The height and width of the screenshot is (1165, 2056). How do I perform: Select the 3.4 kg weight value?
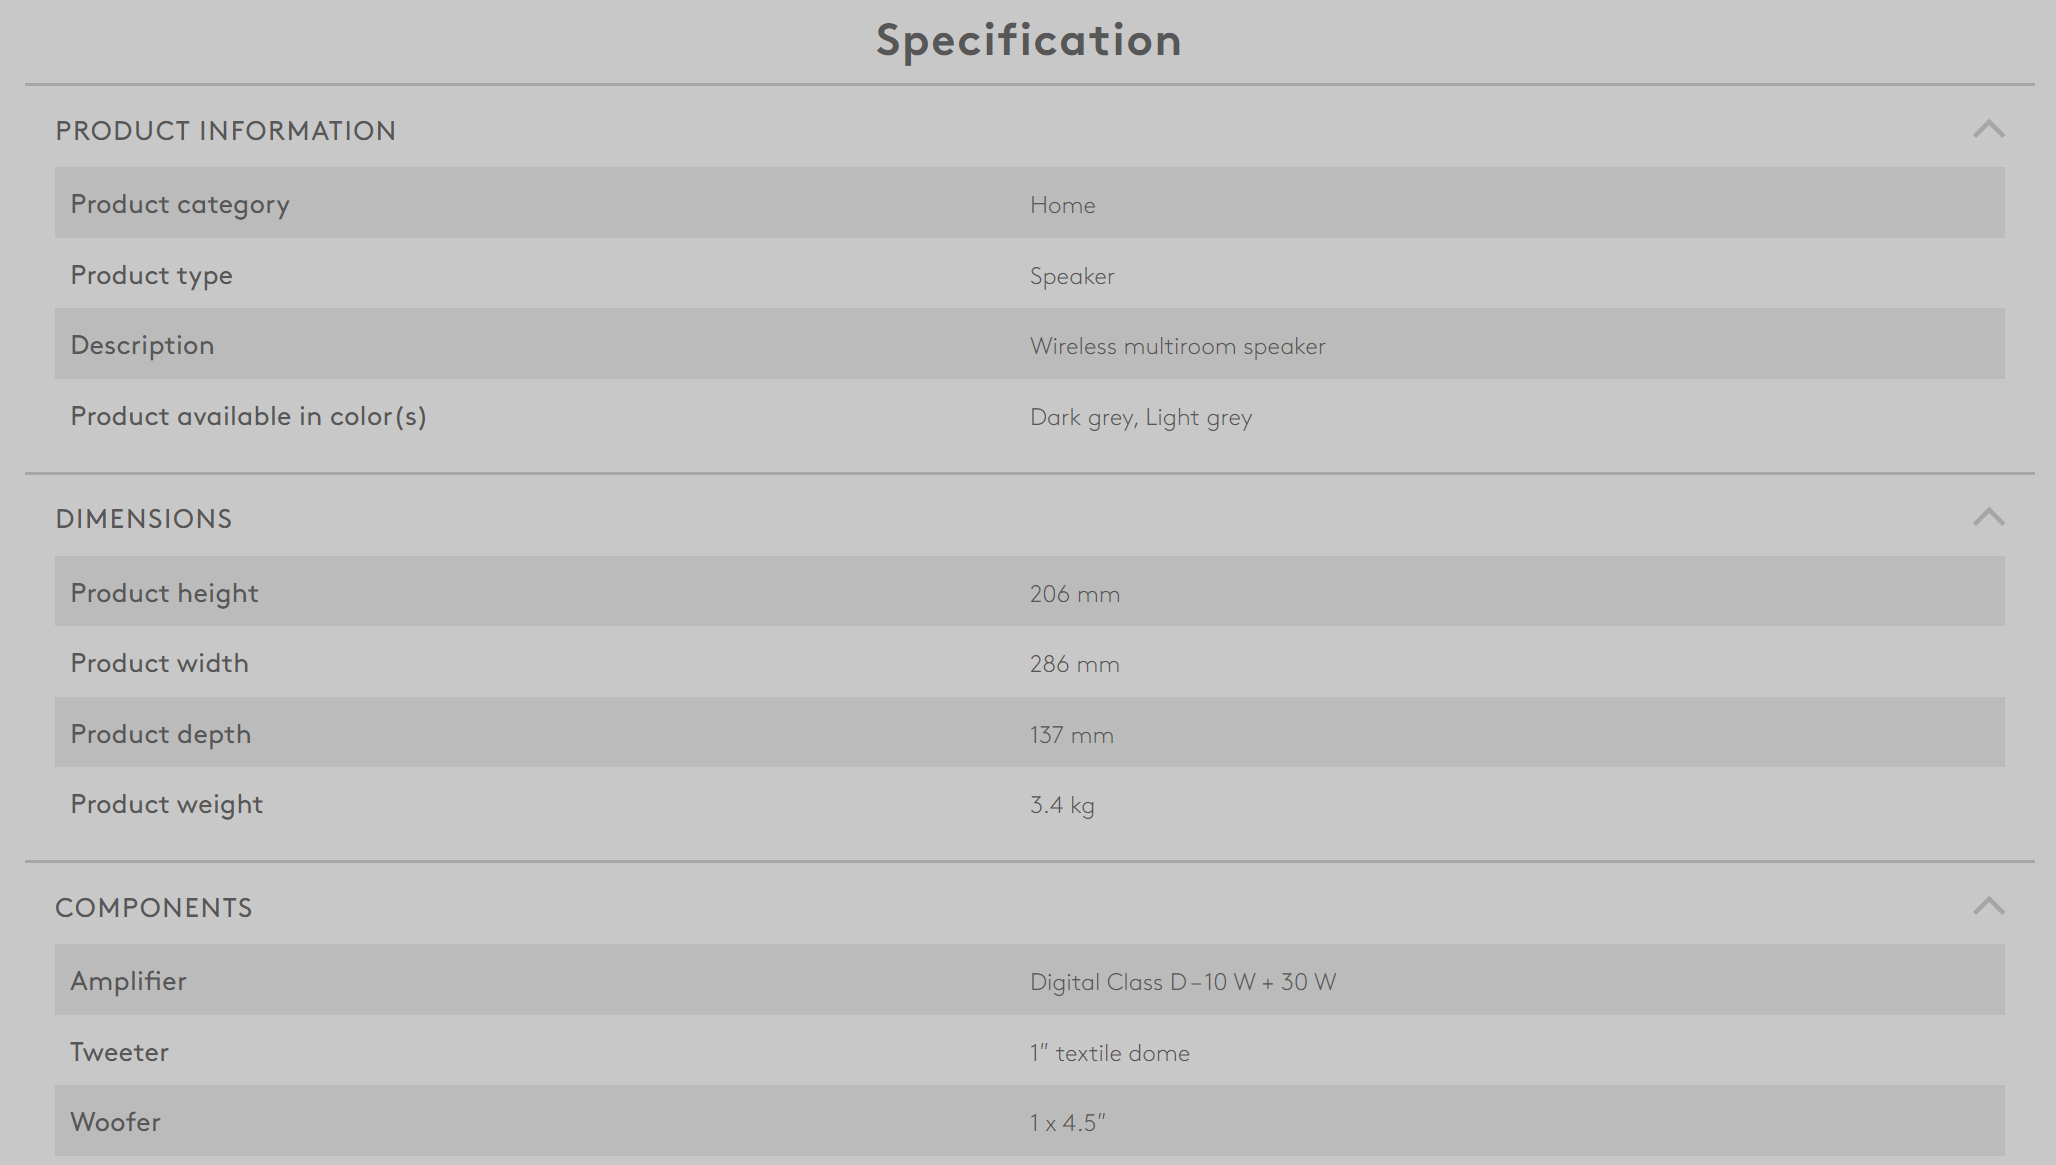point(1062,805)
